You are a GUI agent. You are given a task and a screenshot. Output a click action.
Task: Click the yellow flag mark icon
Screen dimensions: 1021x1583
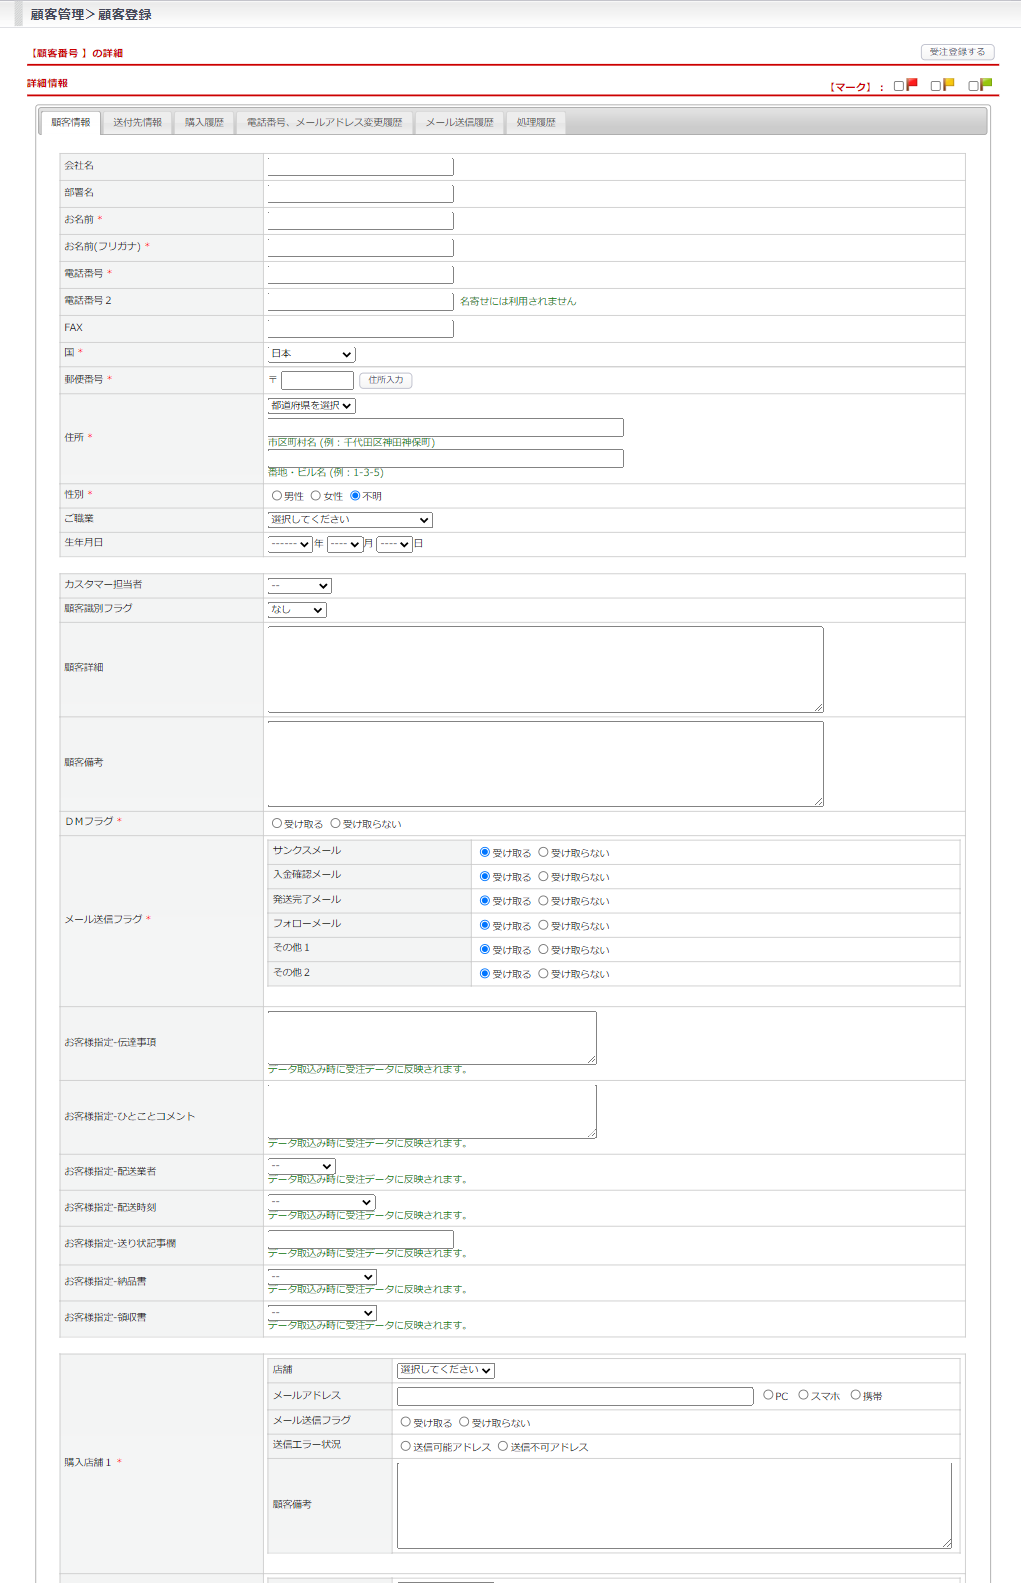[x=949, y=85]
